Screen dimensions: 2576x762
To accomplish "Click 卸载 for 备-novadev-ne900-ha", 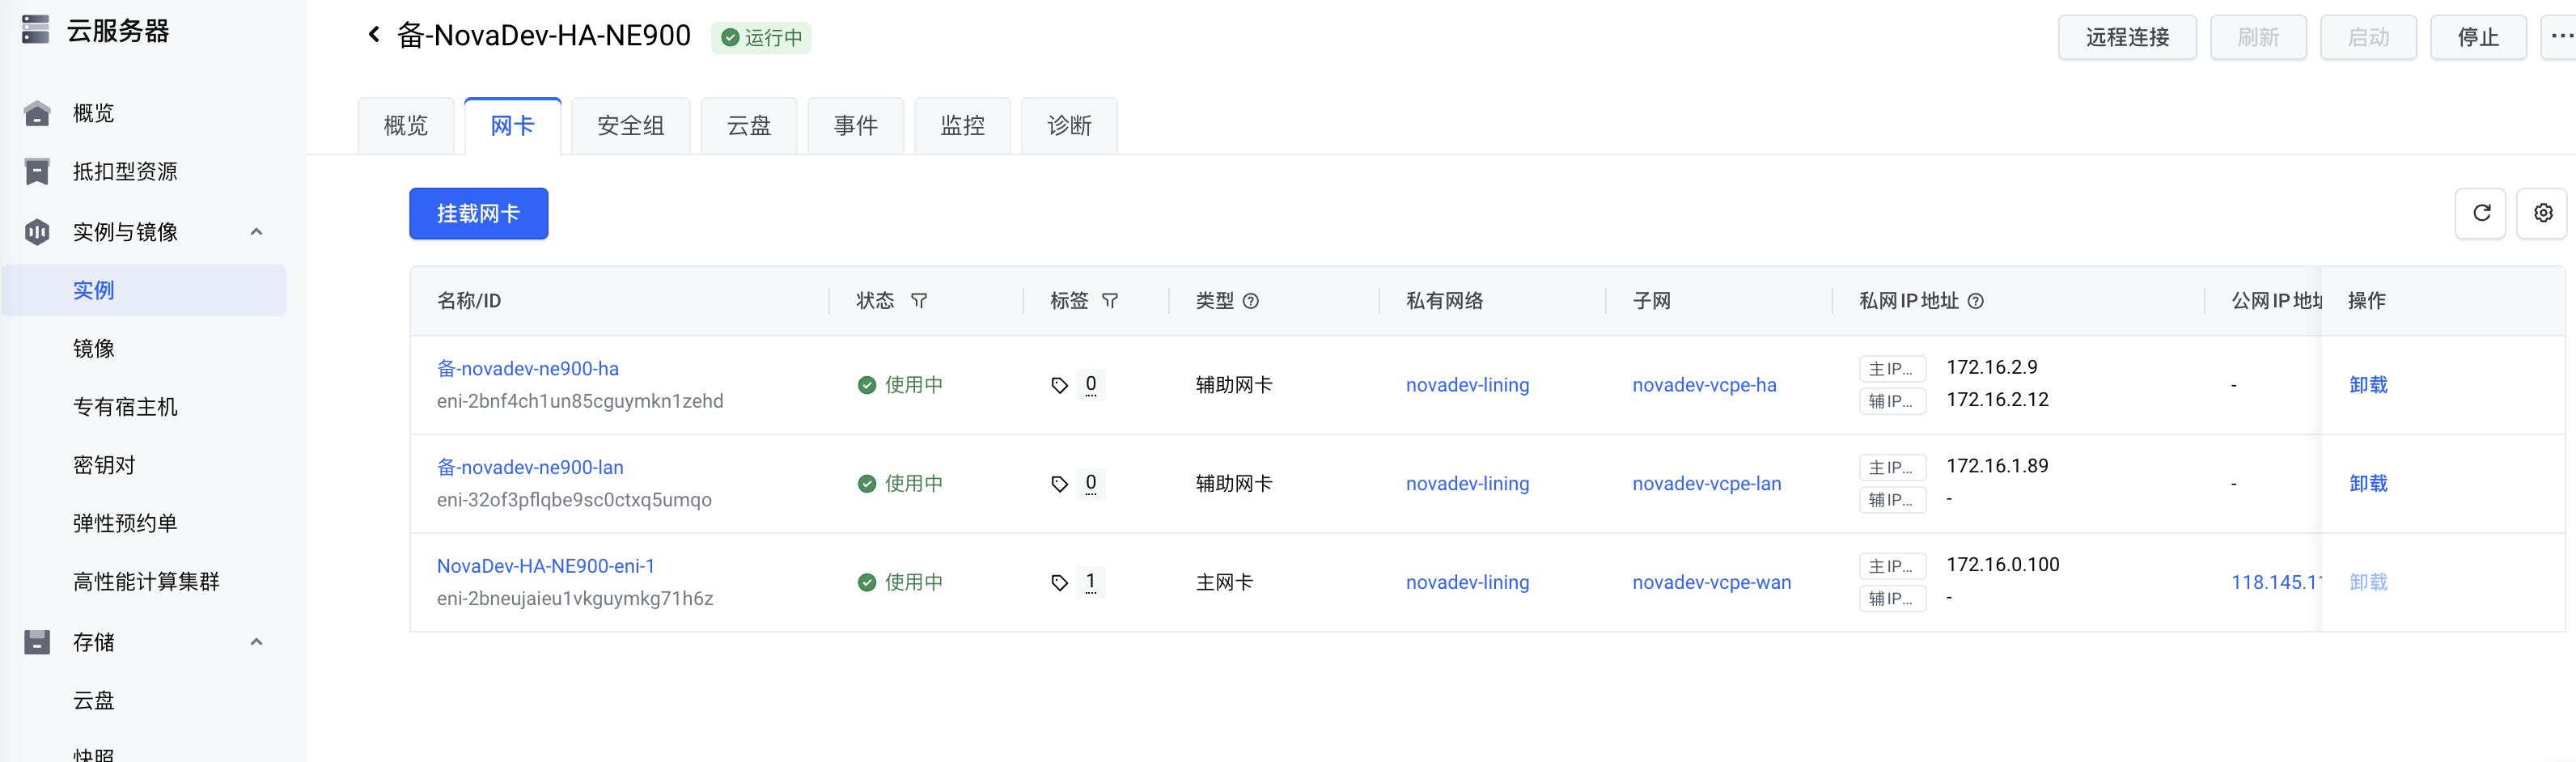I will 2368,385.
